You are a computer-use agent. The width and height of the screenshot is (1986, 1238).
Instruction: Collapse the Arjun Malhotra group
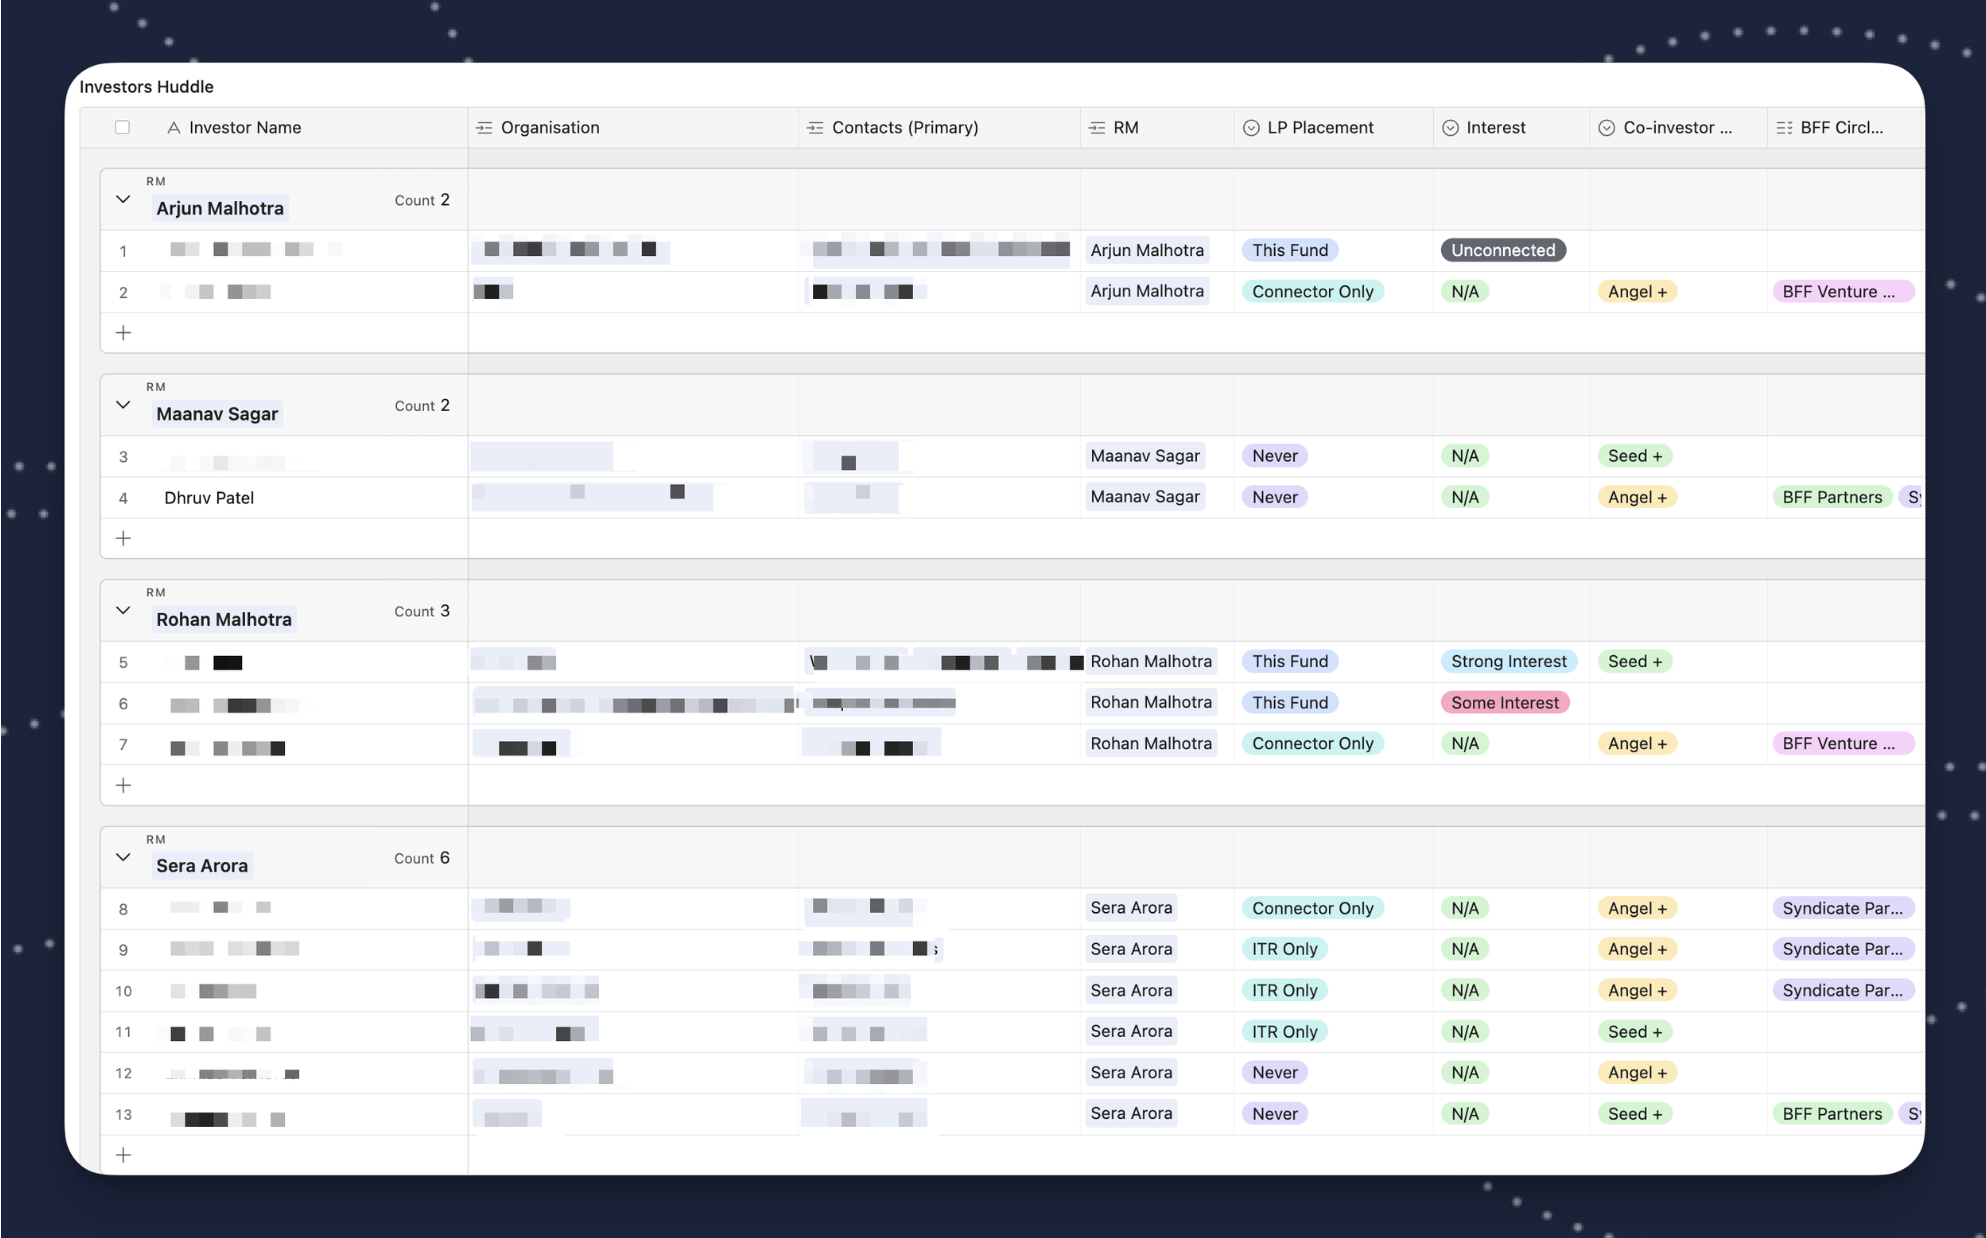pyautogui.click(x=123, y=199)
